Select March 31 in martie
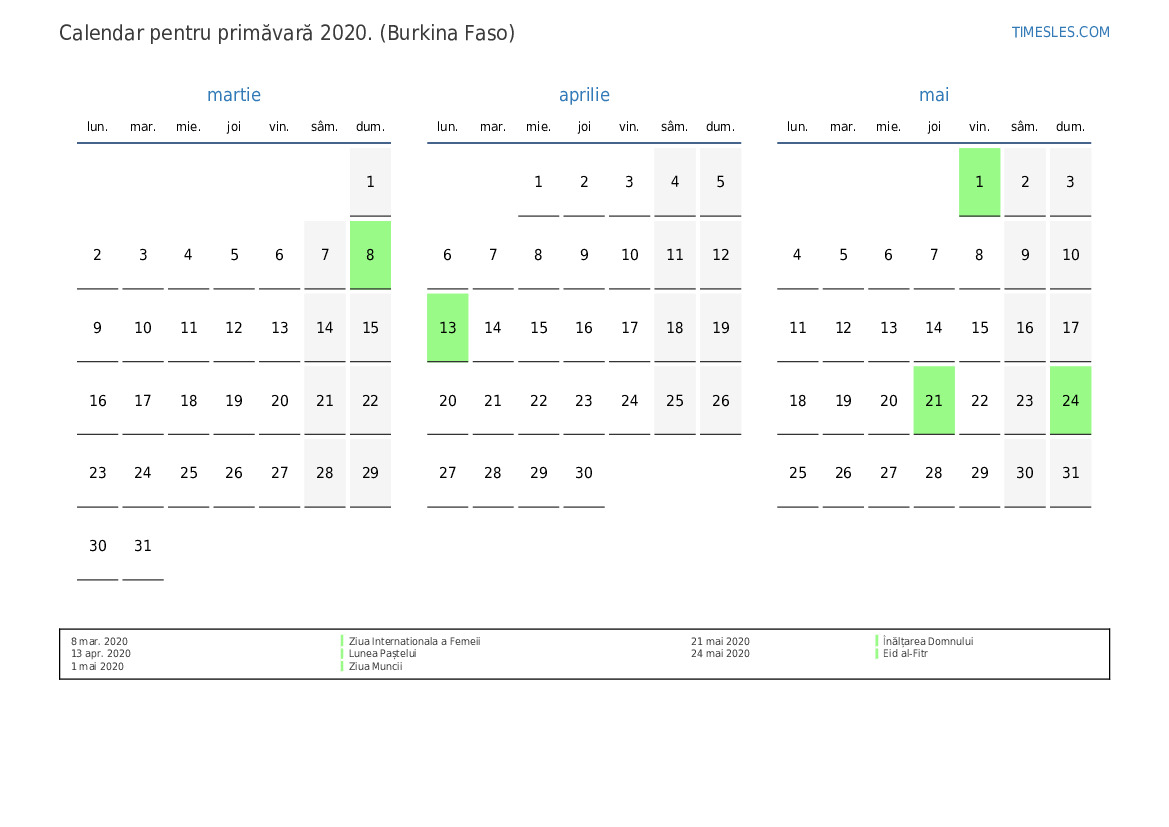This screenshot has width=1169, height=827. [x=142, y=546]
